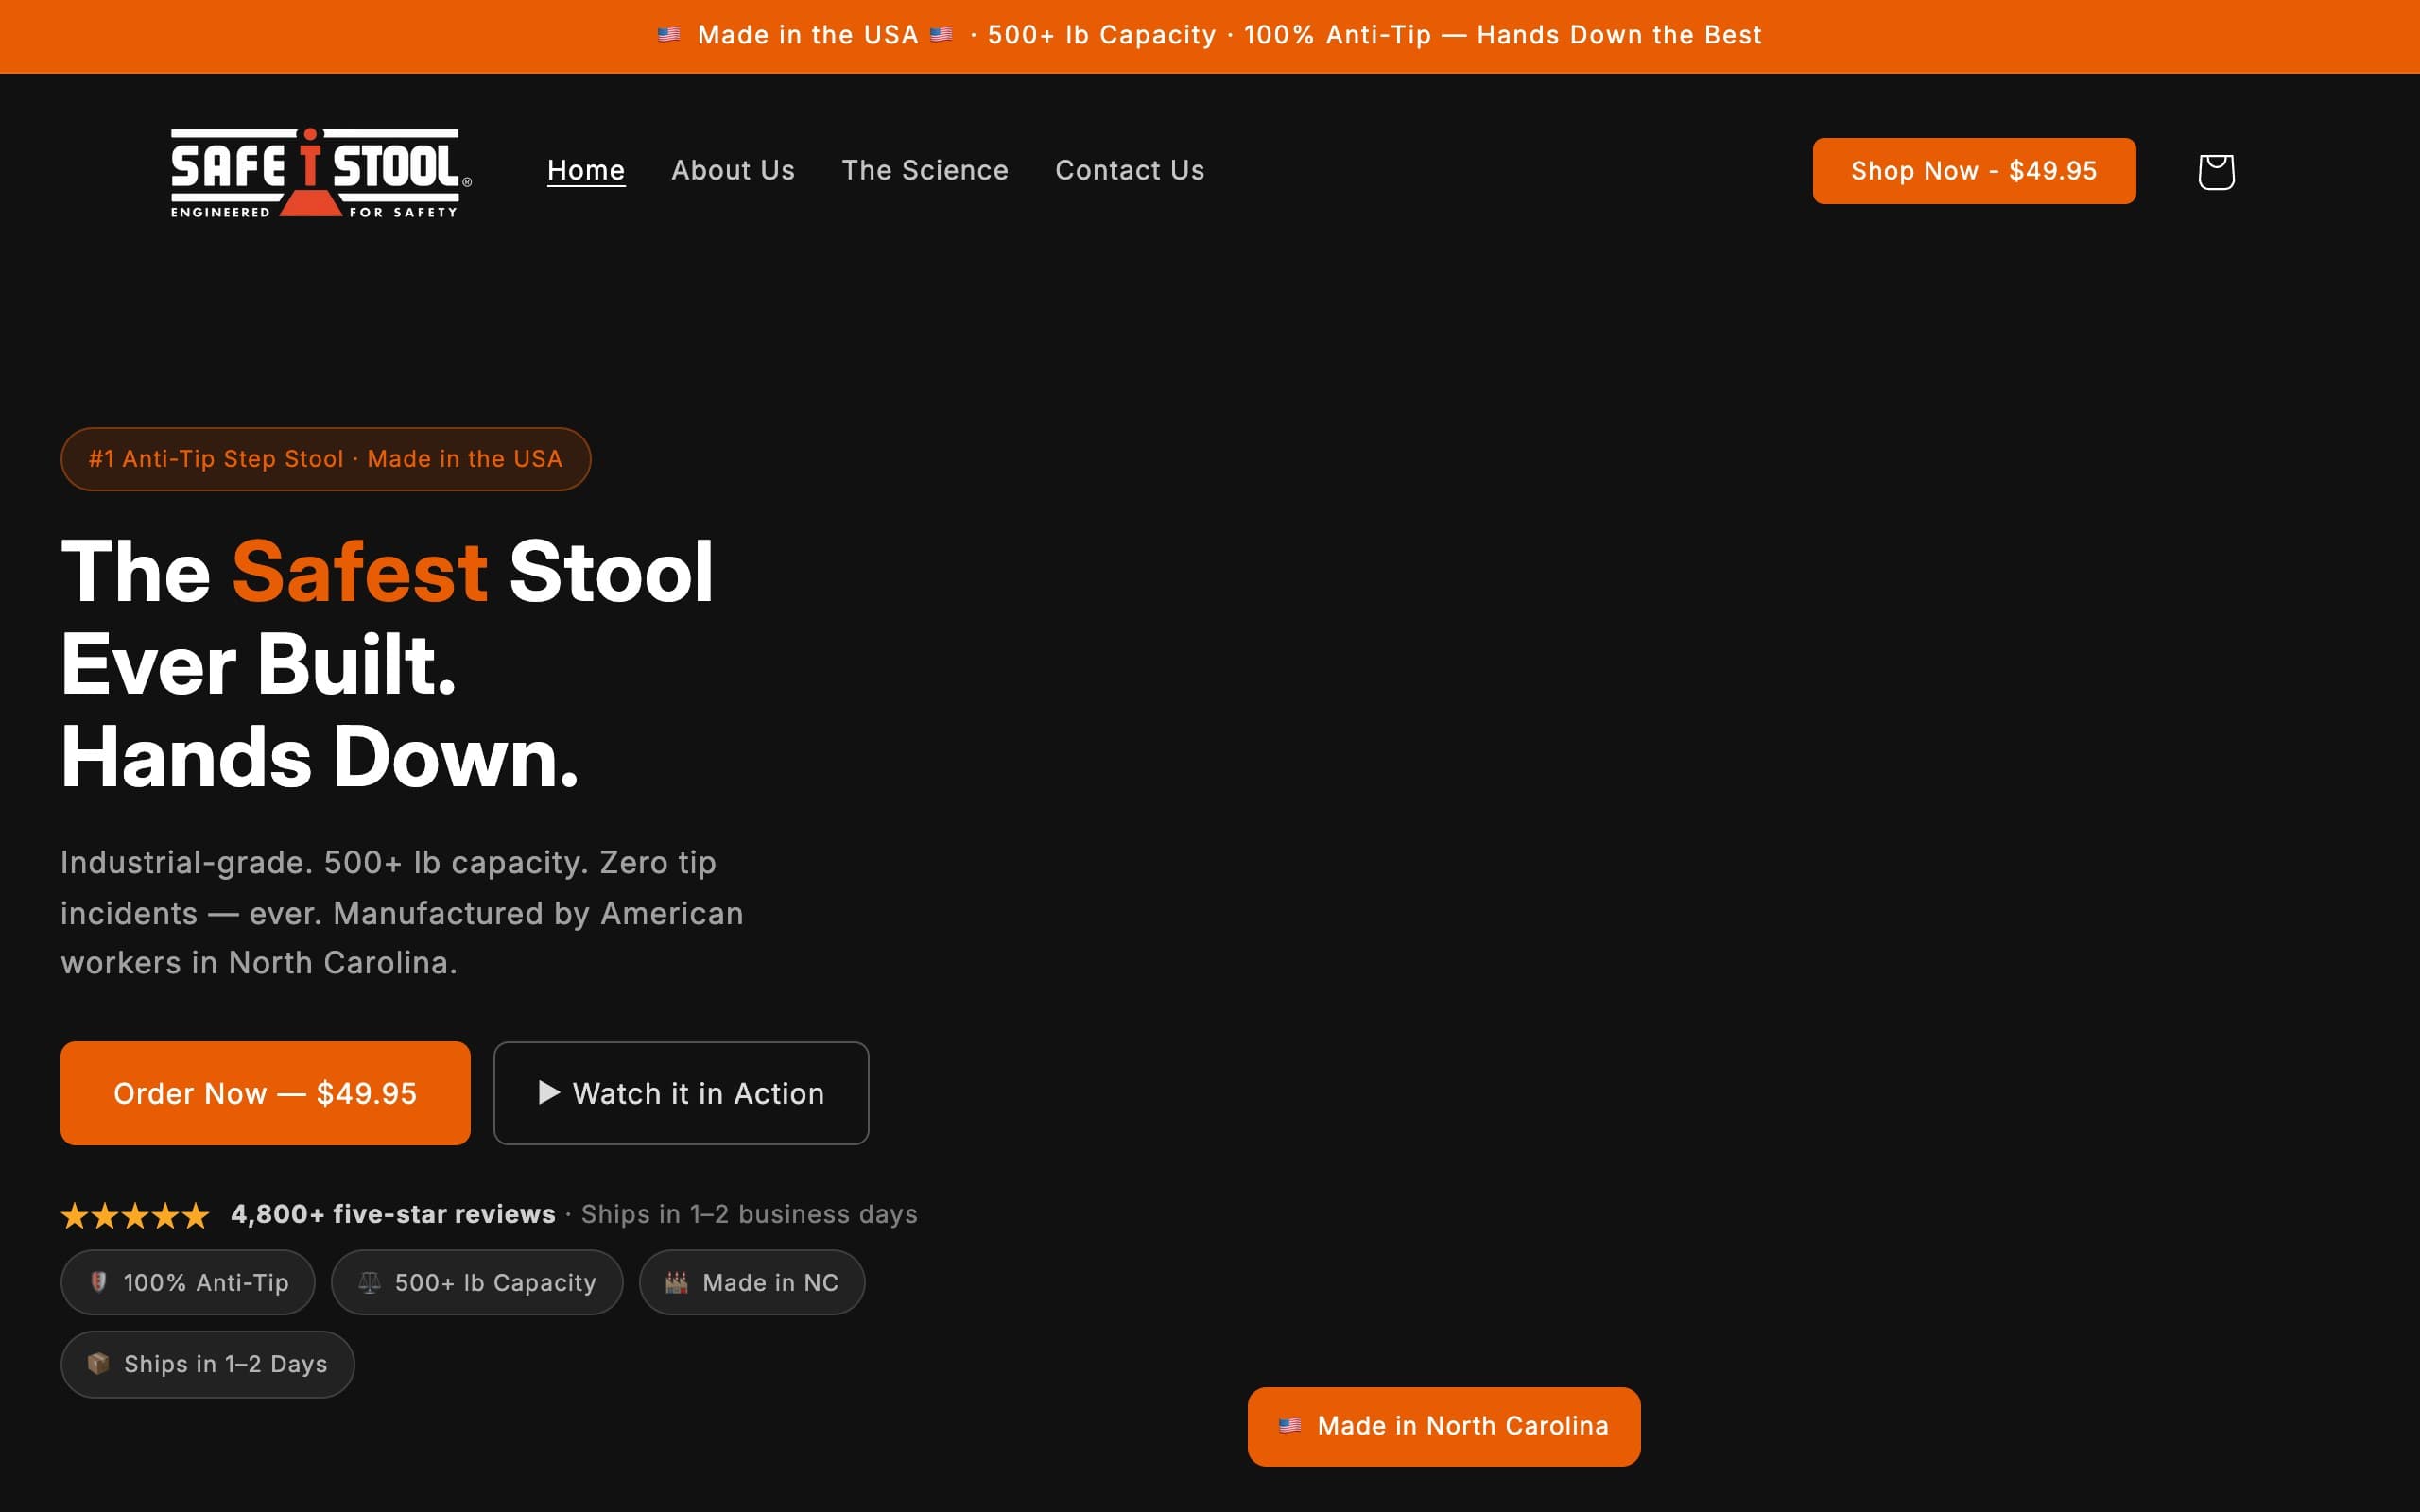Screen dimensions: 2420x1512
Task: Click the factory icon beside Made in NC
Action: 677,1282
